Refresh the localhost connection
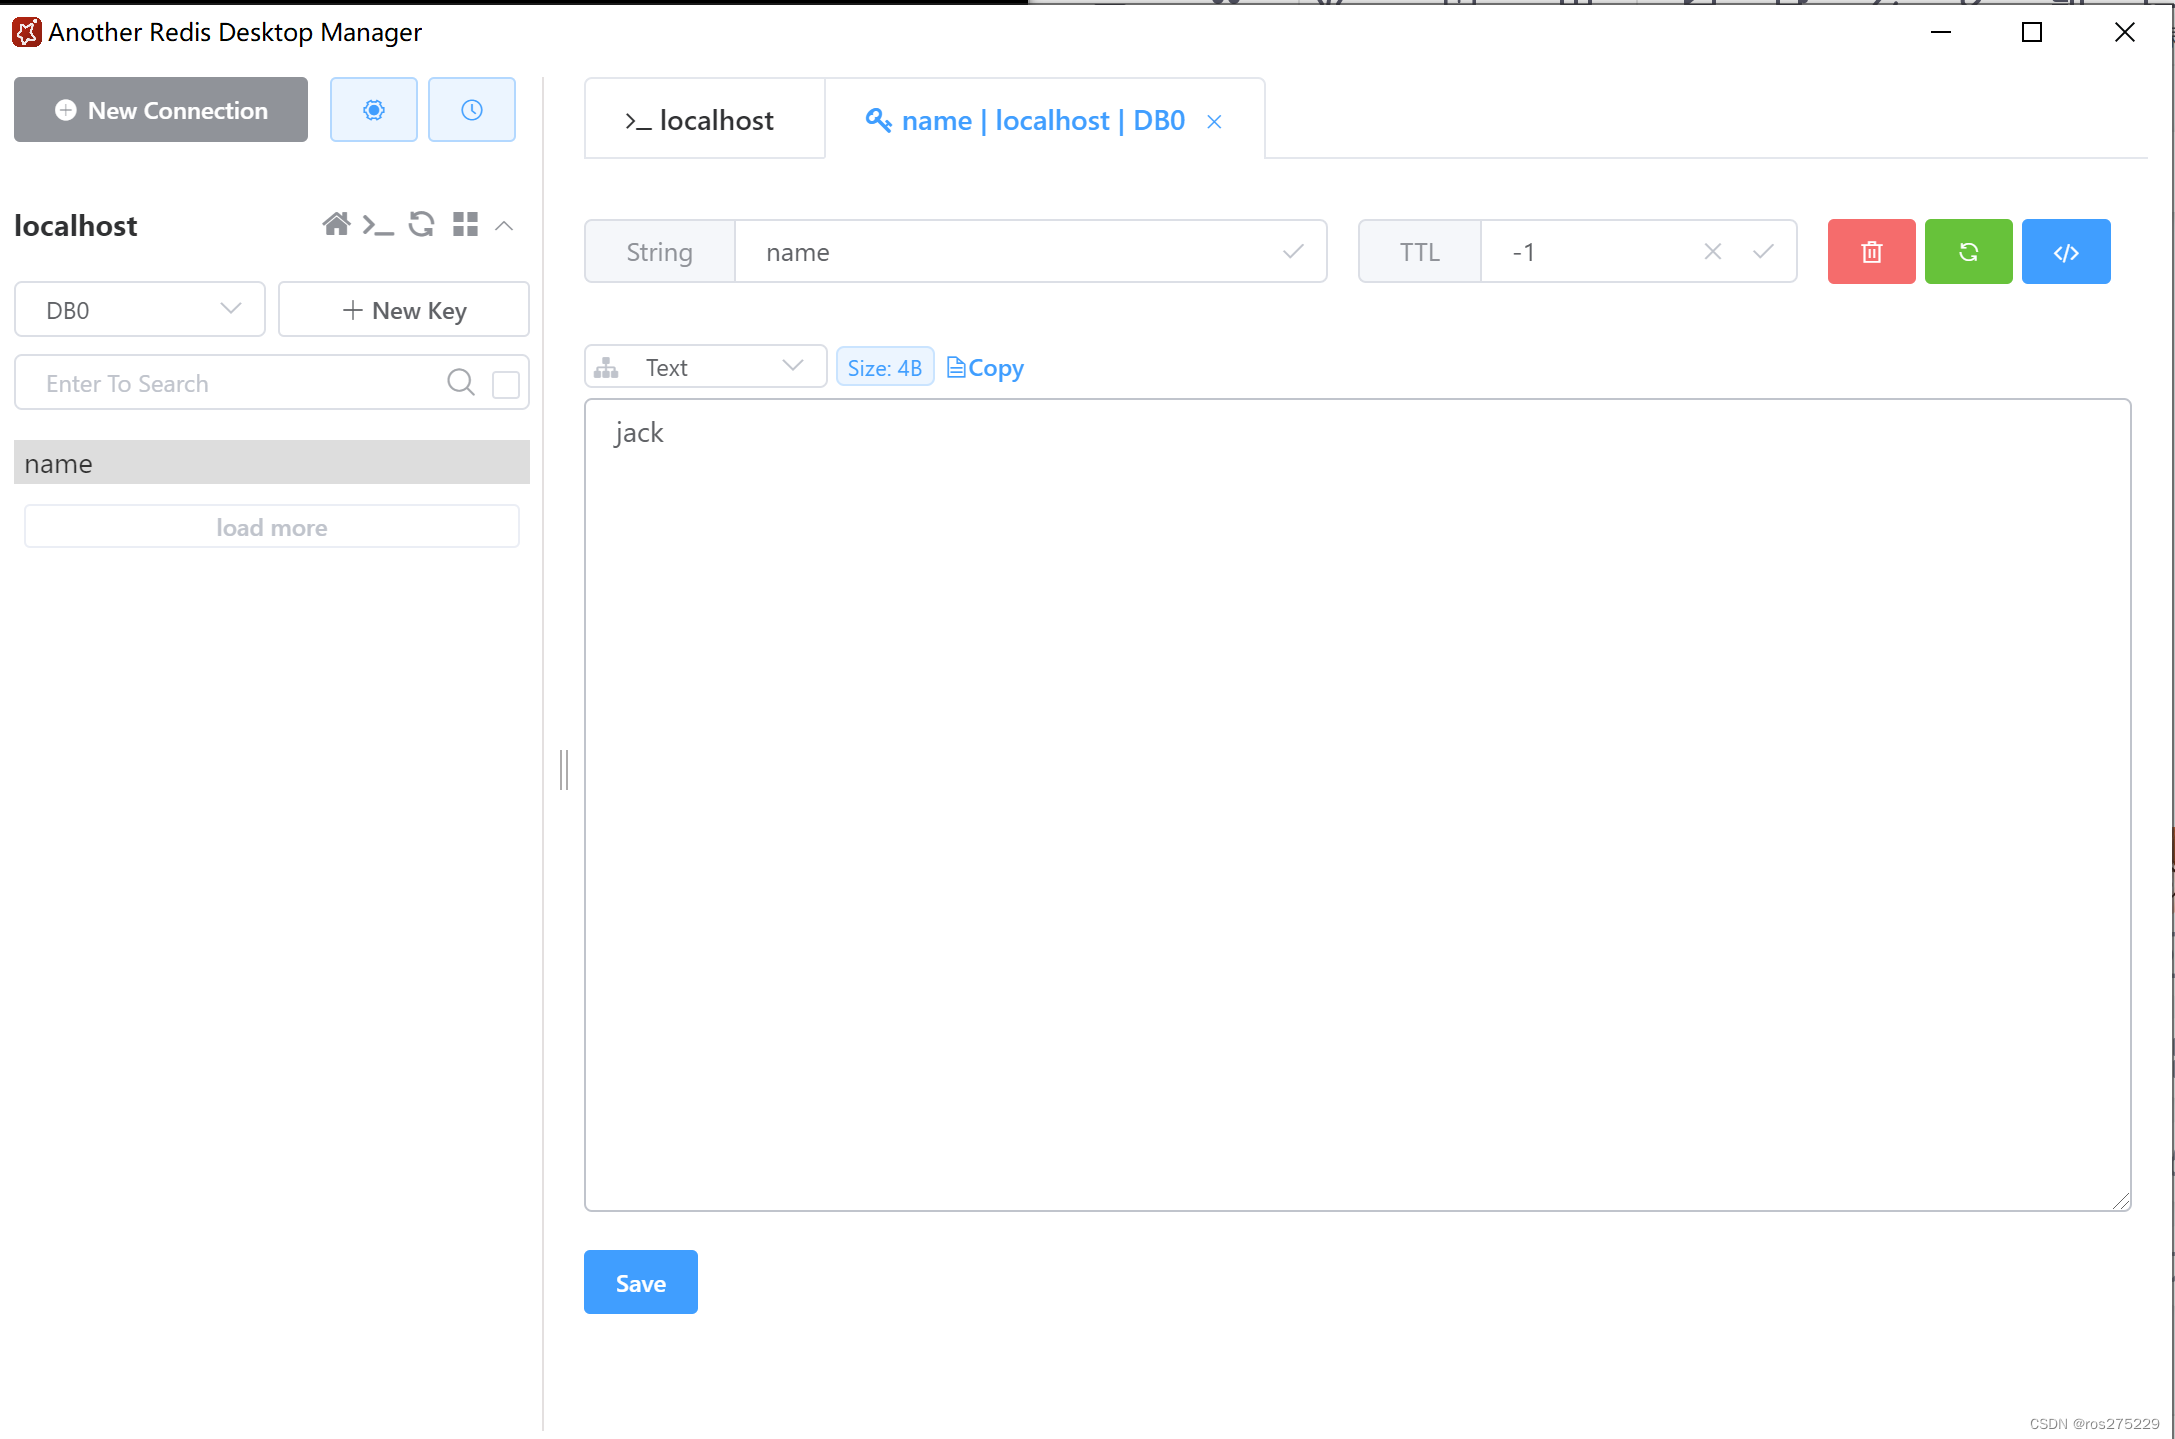2175x1439 pixels. pos(421,224)
